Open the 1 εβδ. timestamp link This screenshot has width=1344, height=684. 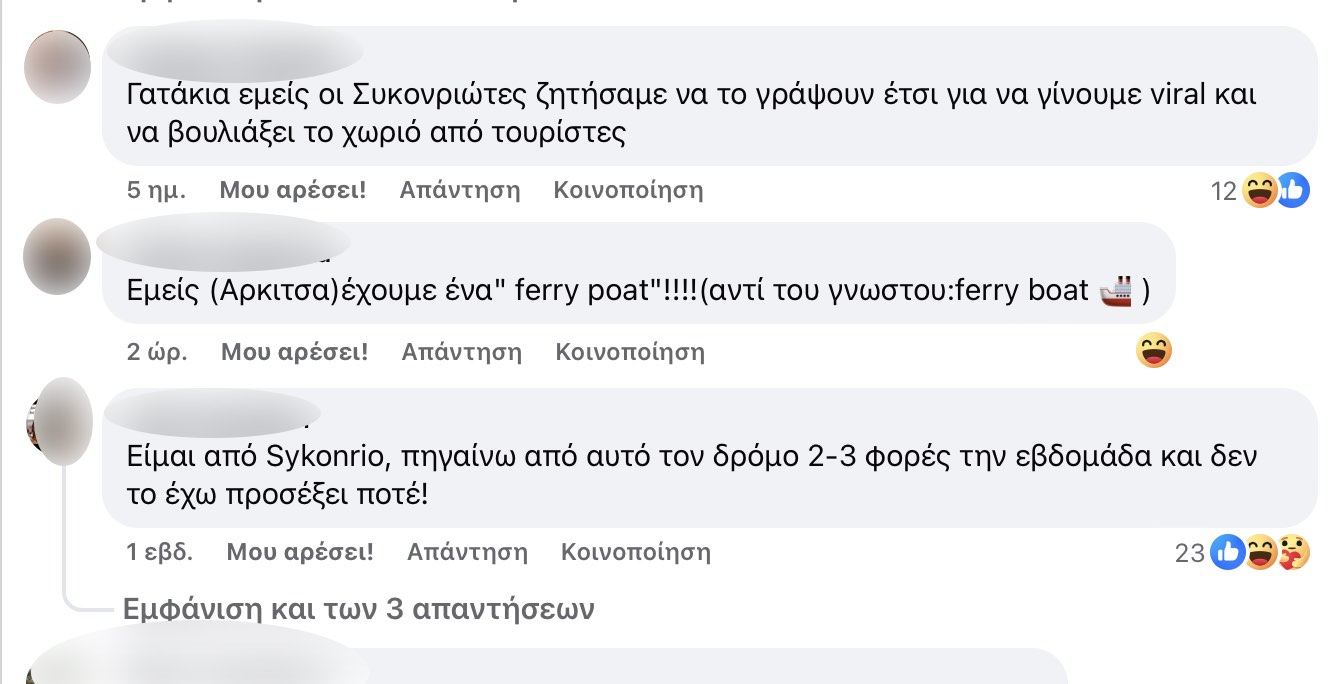coord(160,552)
